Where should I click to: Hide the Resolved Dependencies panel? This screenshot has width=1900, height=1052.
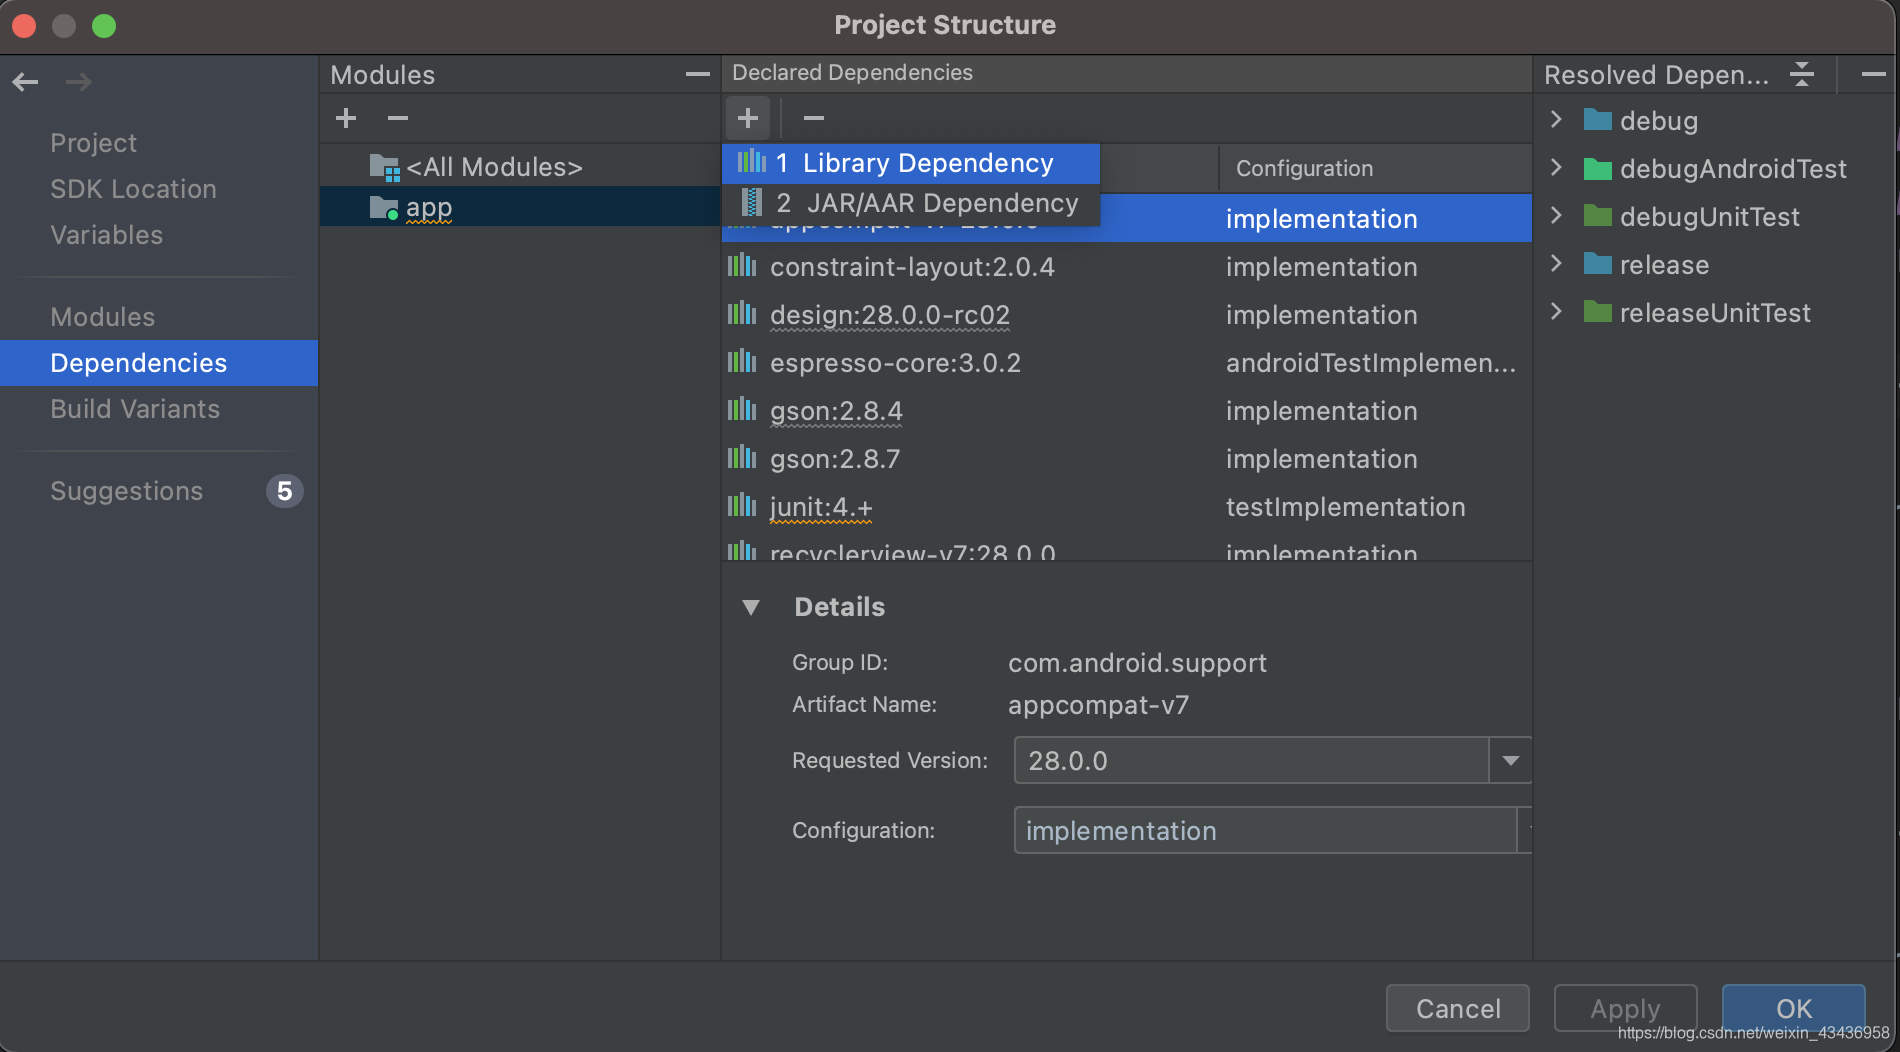pyautogui.click(x=1873, y=74)
